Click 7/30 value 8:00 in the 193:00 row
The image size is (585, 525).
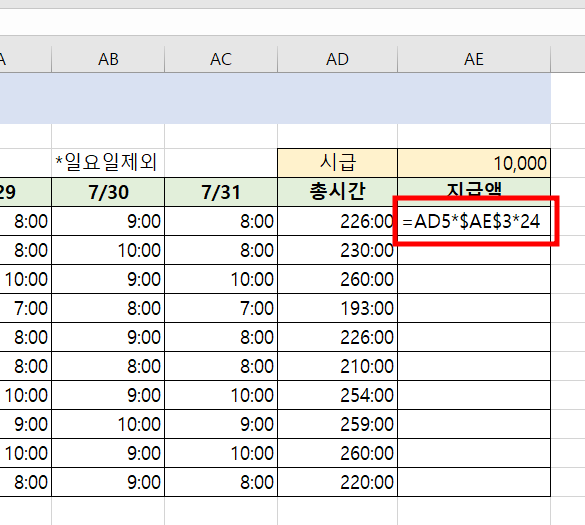click(108, 308)
